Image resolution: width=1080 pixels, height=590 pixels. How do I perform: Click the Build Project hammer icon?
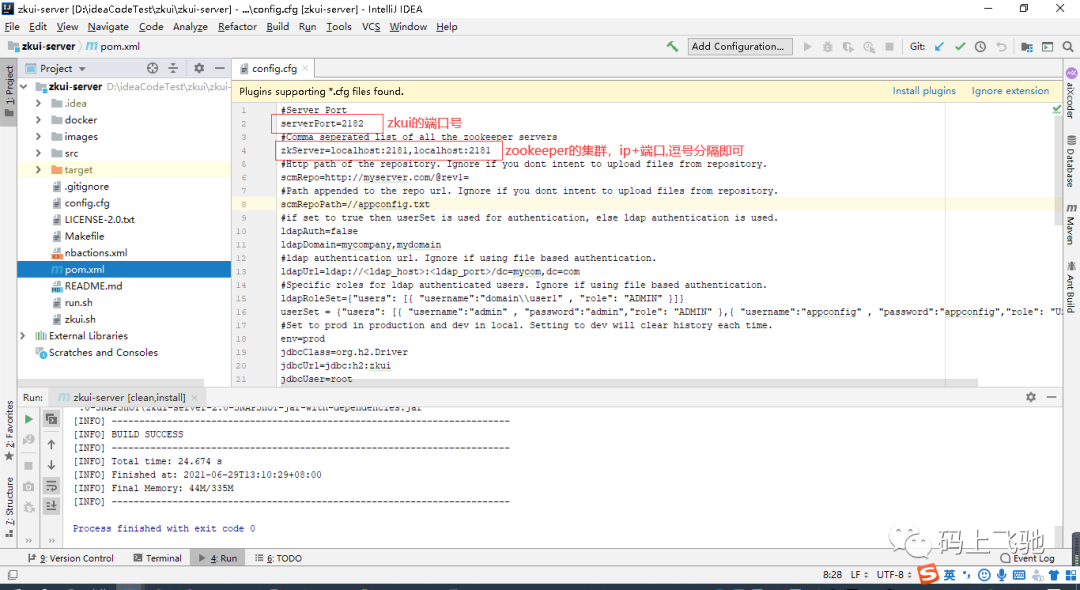(672, 46)
